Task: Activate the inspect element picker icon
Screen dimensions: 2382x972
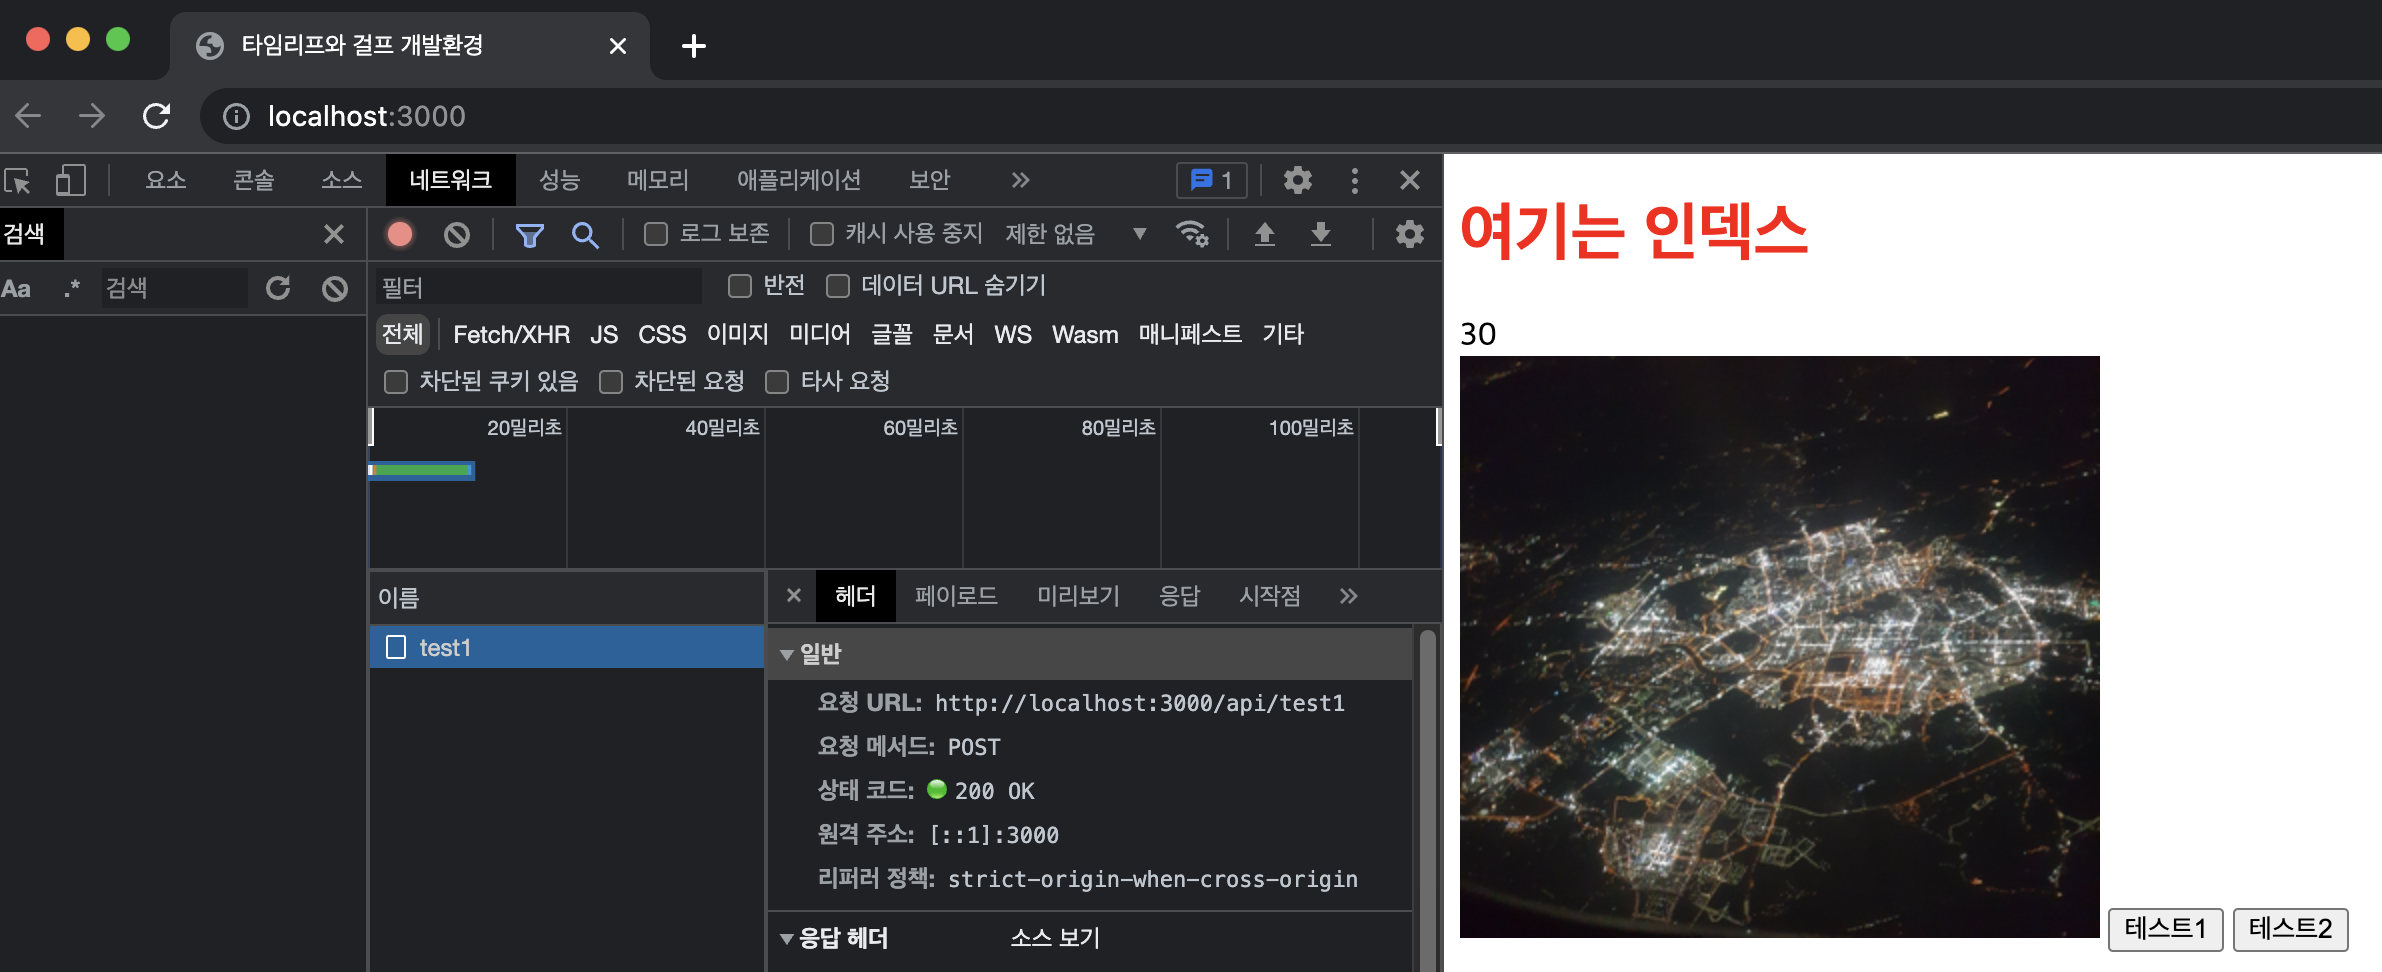Action: click(x=18, y=181)
